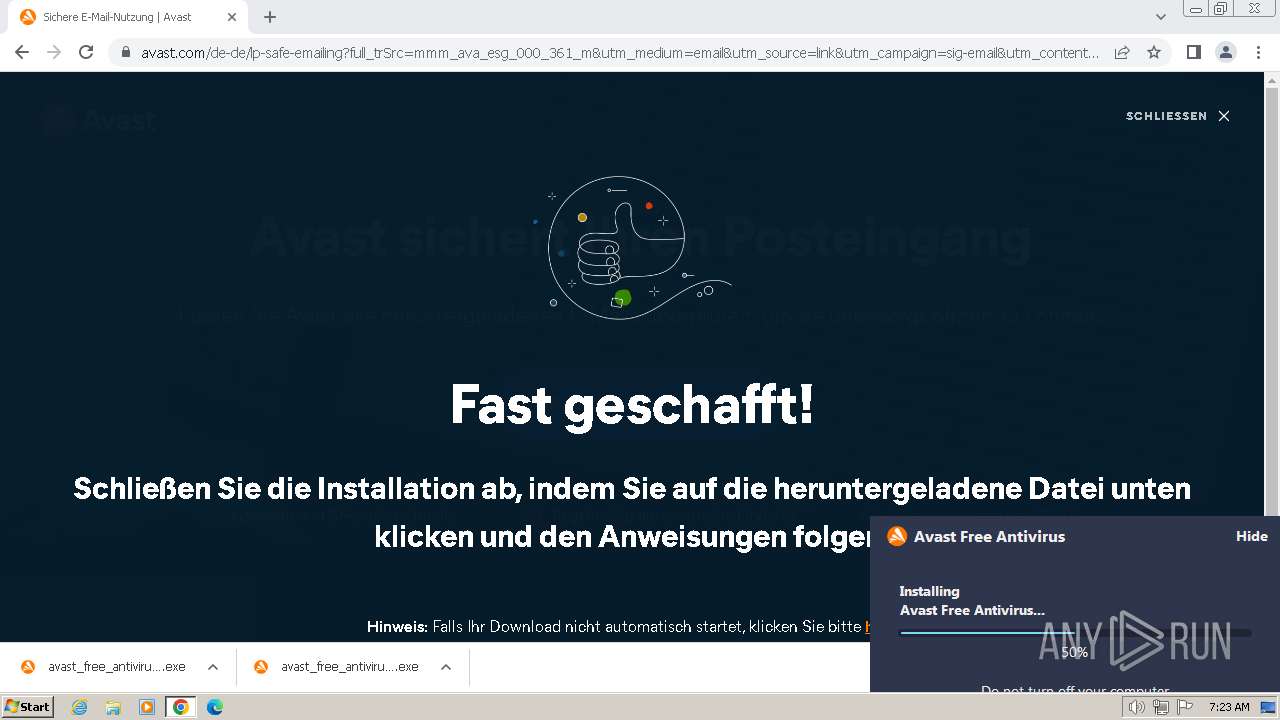Open the Windows Start menu
The image size is (1280, 720).
click(28, 707)
